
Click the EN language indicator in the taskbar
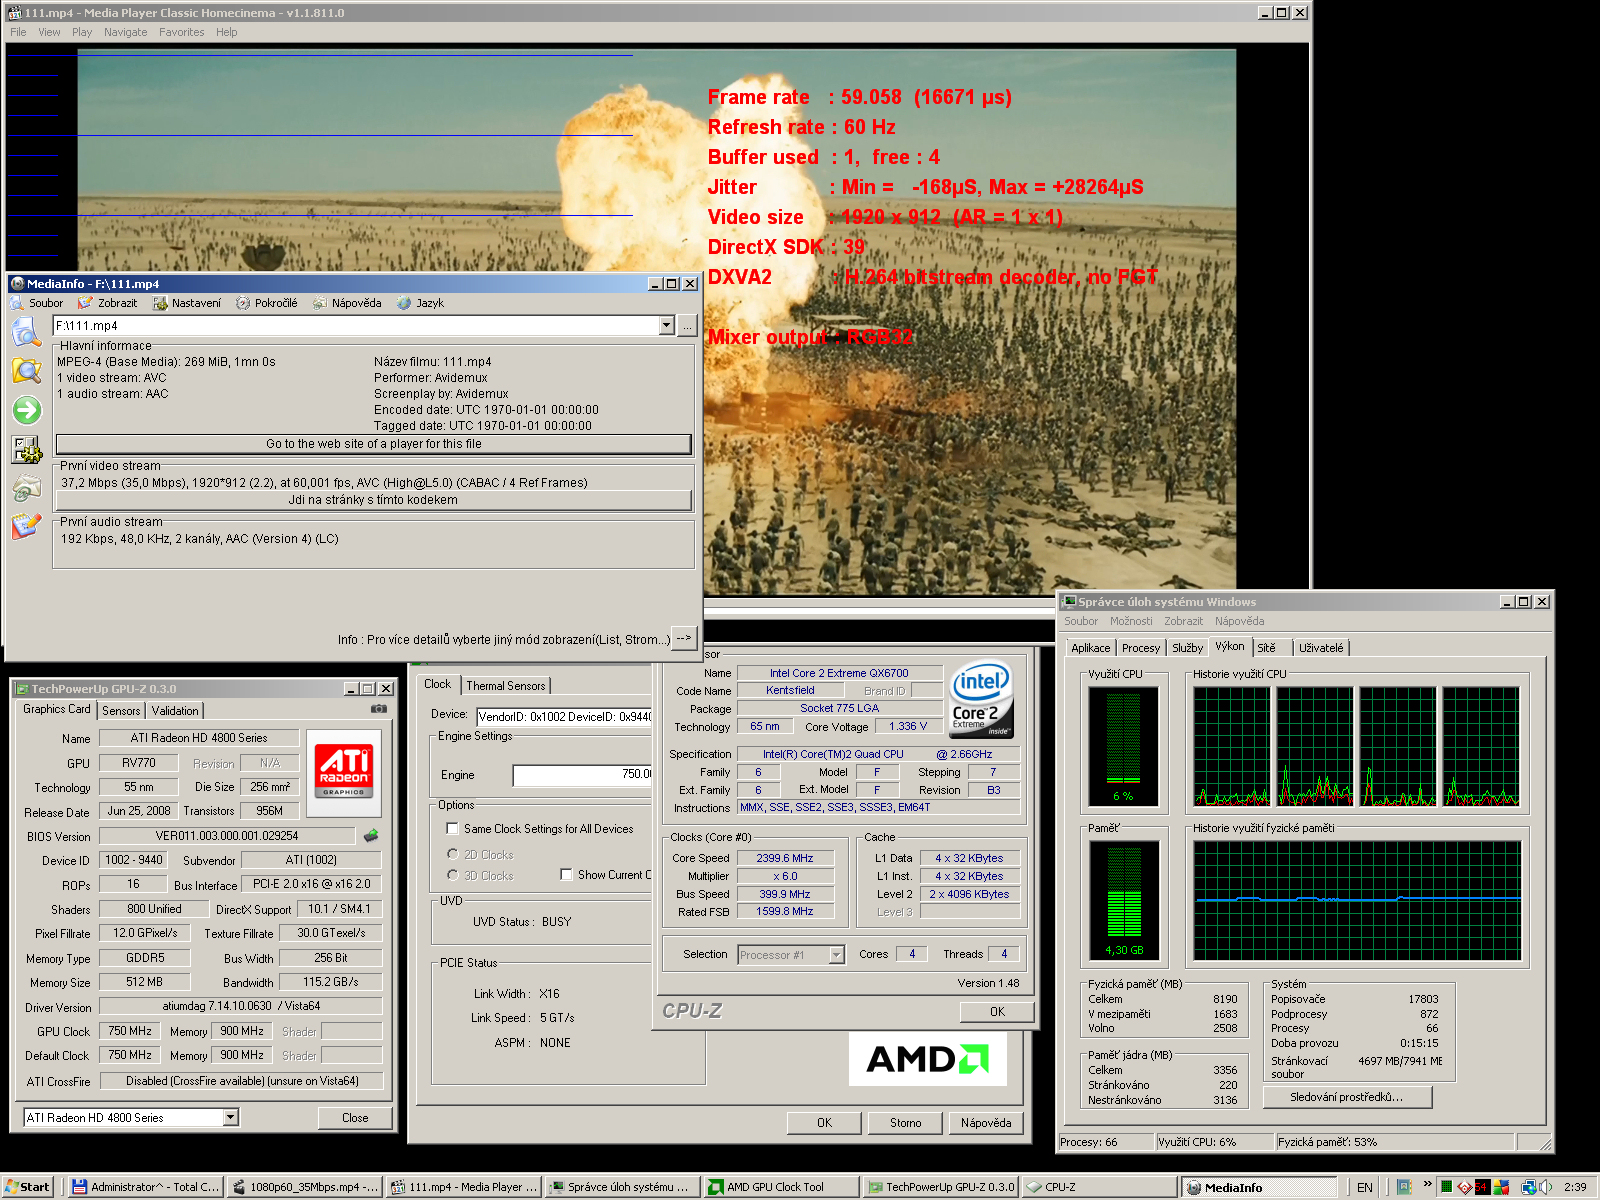coord(1365,1188)
